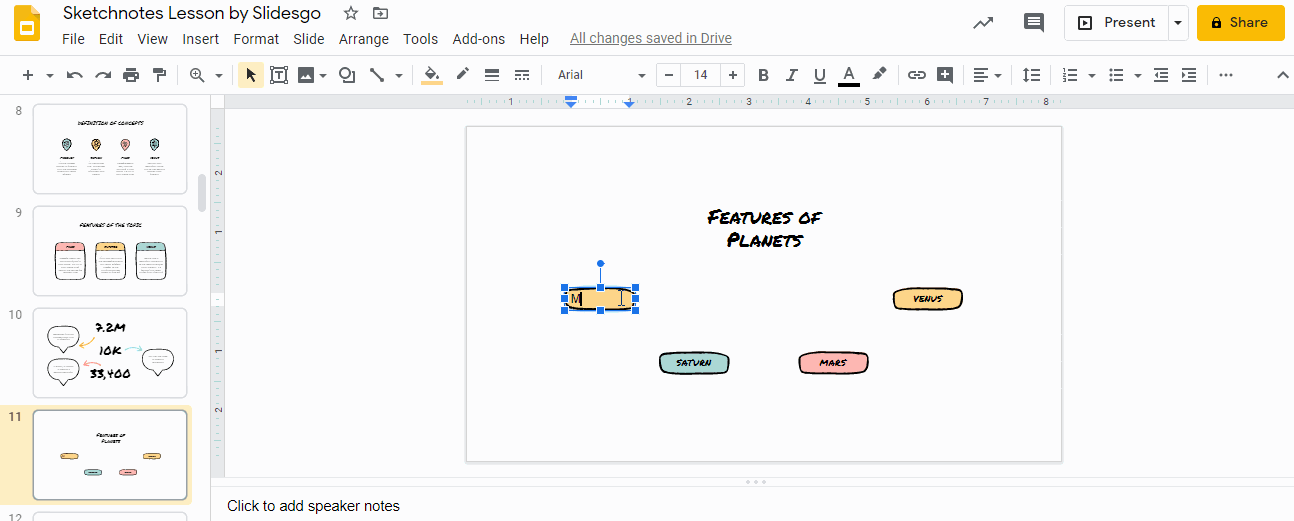Open the Border color pencil
The width and height of the screenshot is (1294, 521).
(462, 75)
